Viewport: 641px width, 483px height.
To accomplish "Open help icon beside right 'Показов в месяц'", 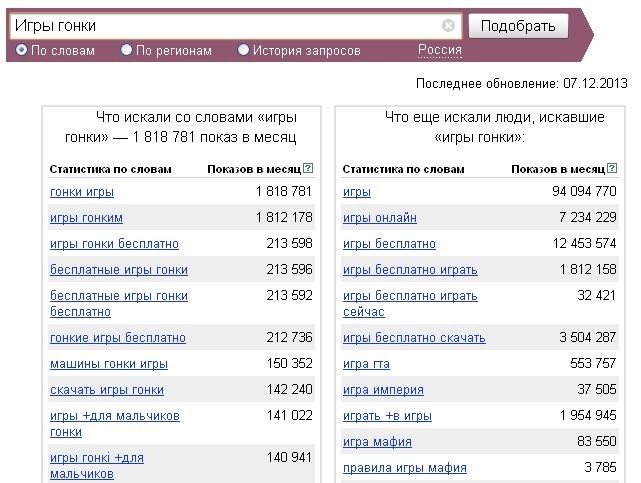I will click(x=612, y=168).
